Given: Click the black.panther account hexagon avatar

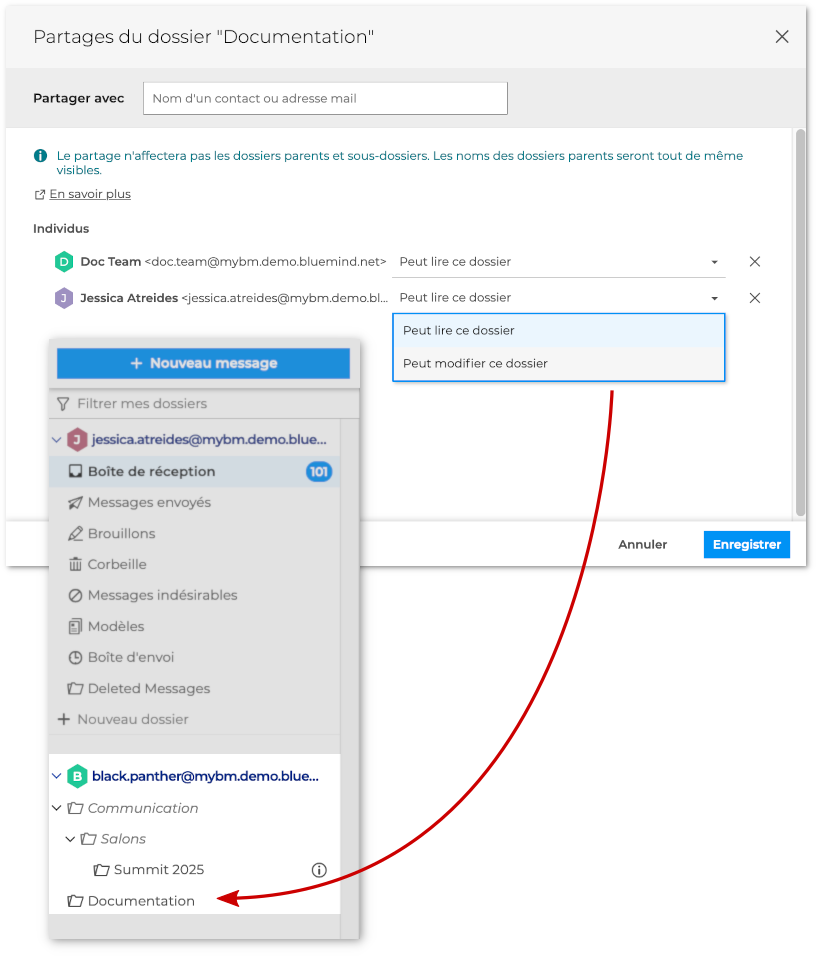Looking at the screenshot, I should coord(77,776).
